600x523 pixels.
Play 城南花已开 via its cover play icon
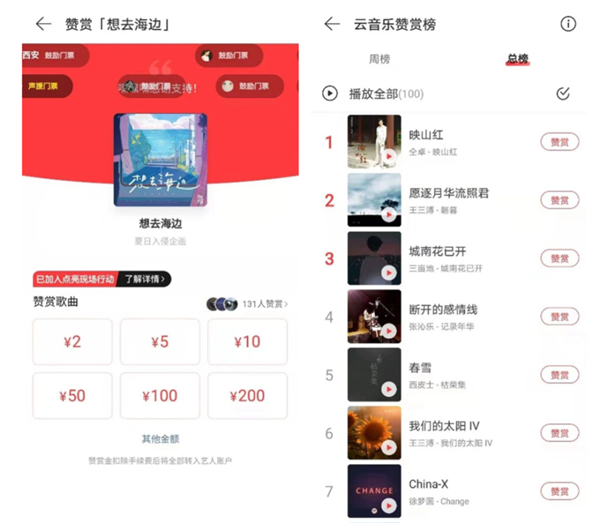point(389,273)
